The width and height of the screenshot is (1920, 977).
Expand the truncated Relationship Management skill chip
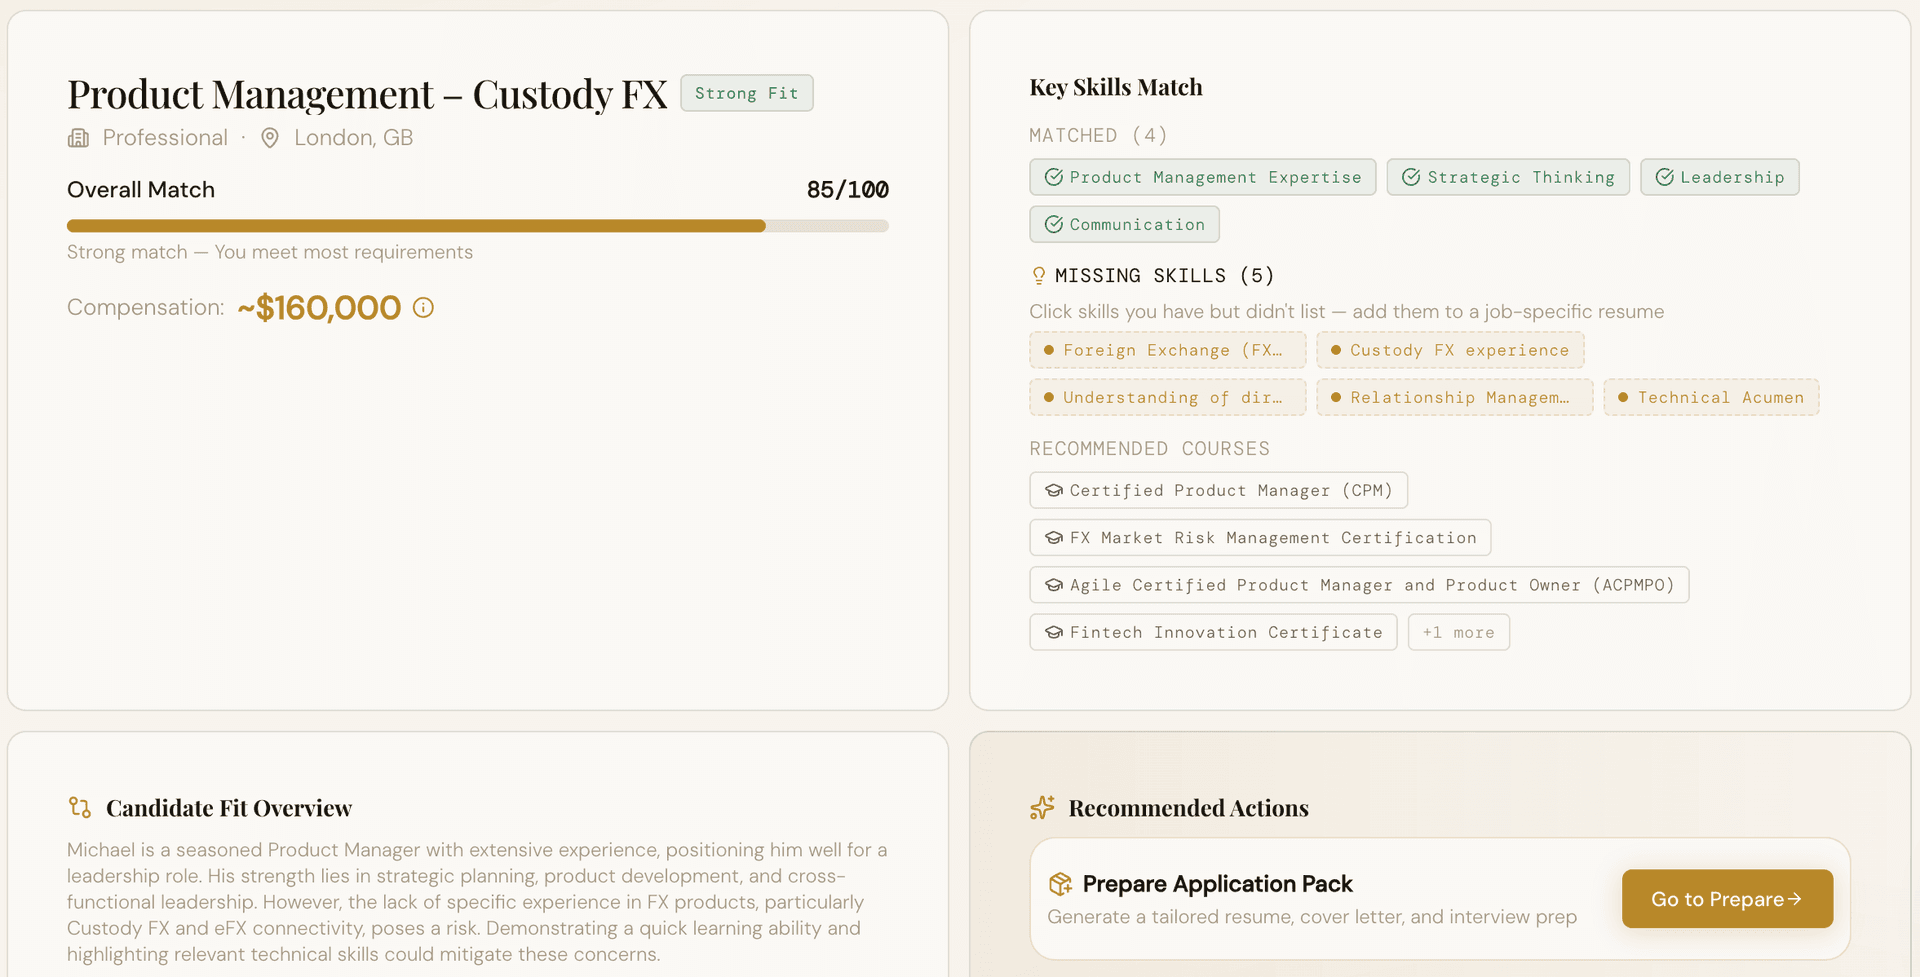pos(1454,397)
